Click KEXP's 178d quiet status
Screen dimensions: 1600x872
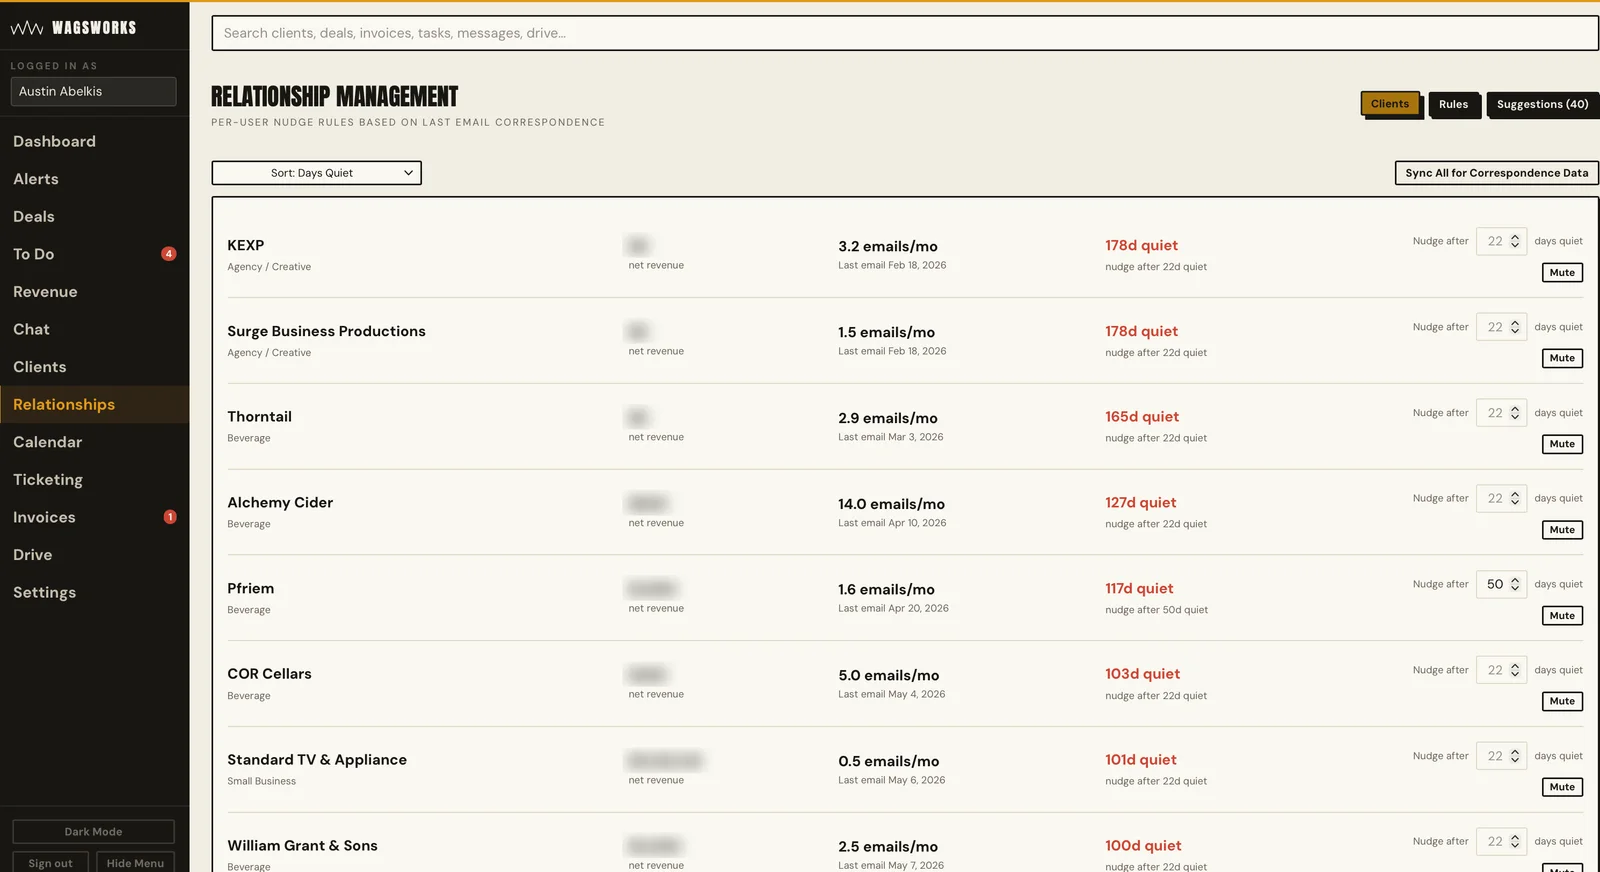(x=1141, y=246)
